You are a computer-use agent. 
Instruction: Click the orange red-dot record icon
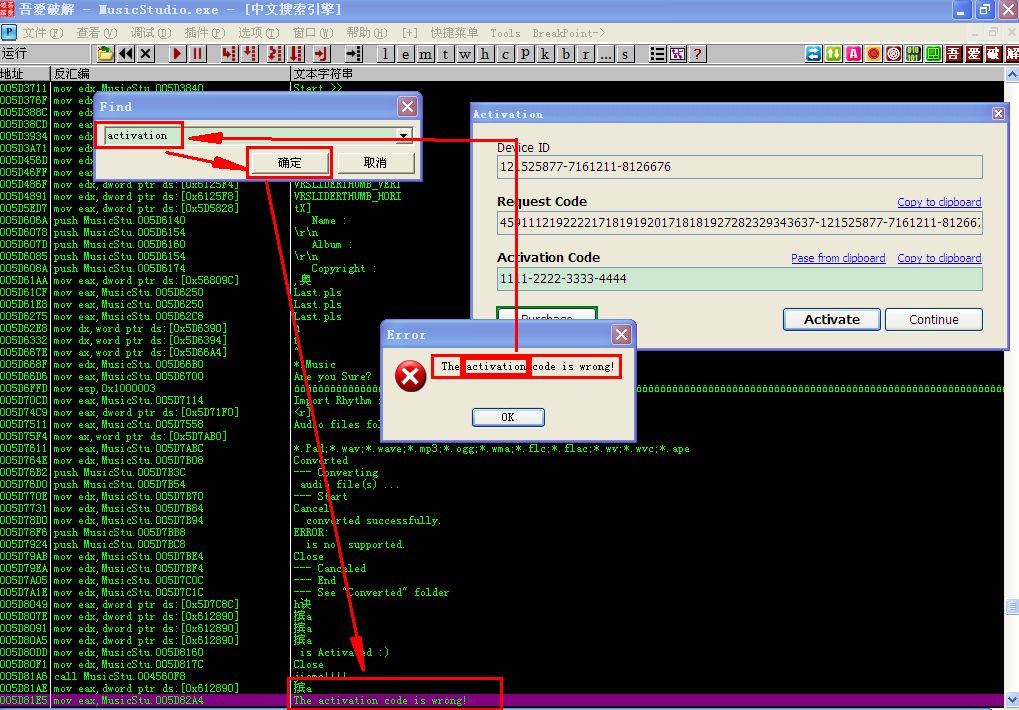[x=873, y=54]
